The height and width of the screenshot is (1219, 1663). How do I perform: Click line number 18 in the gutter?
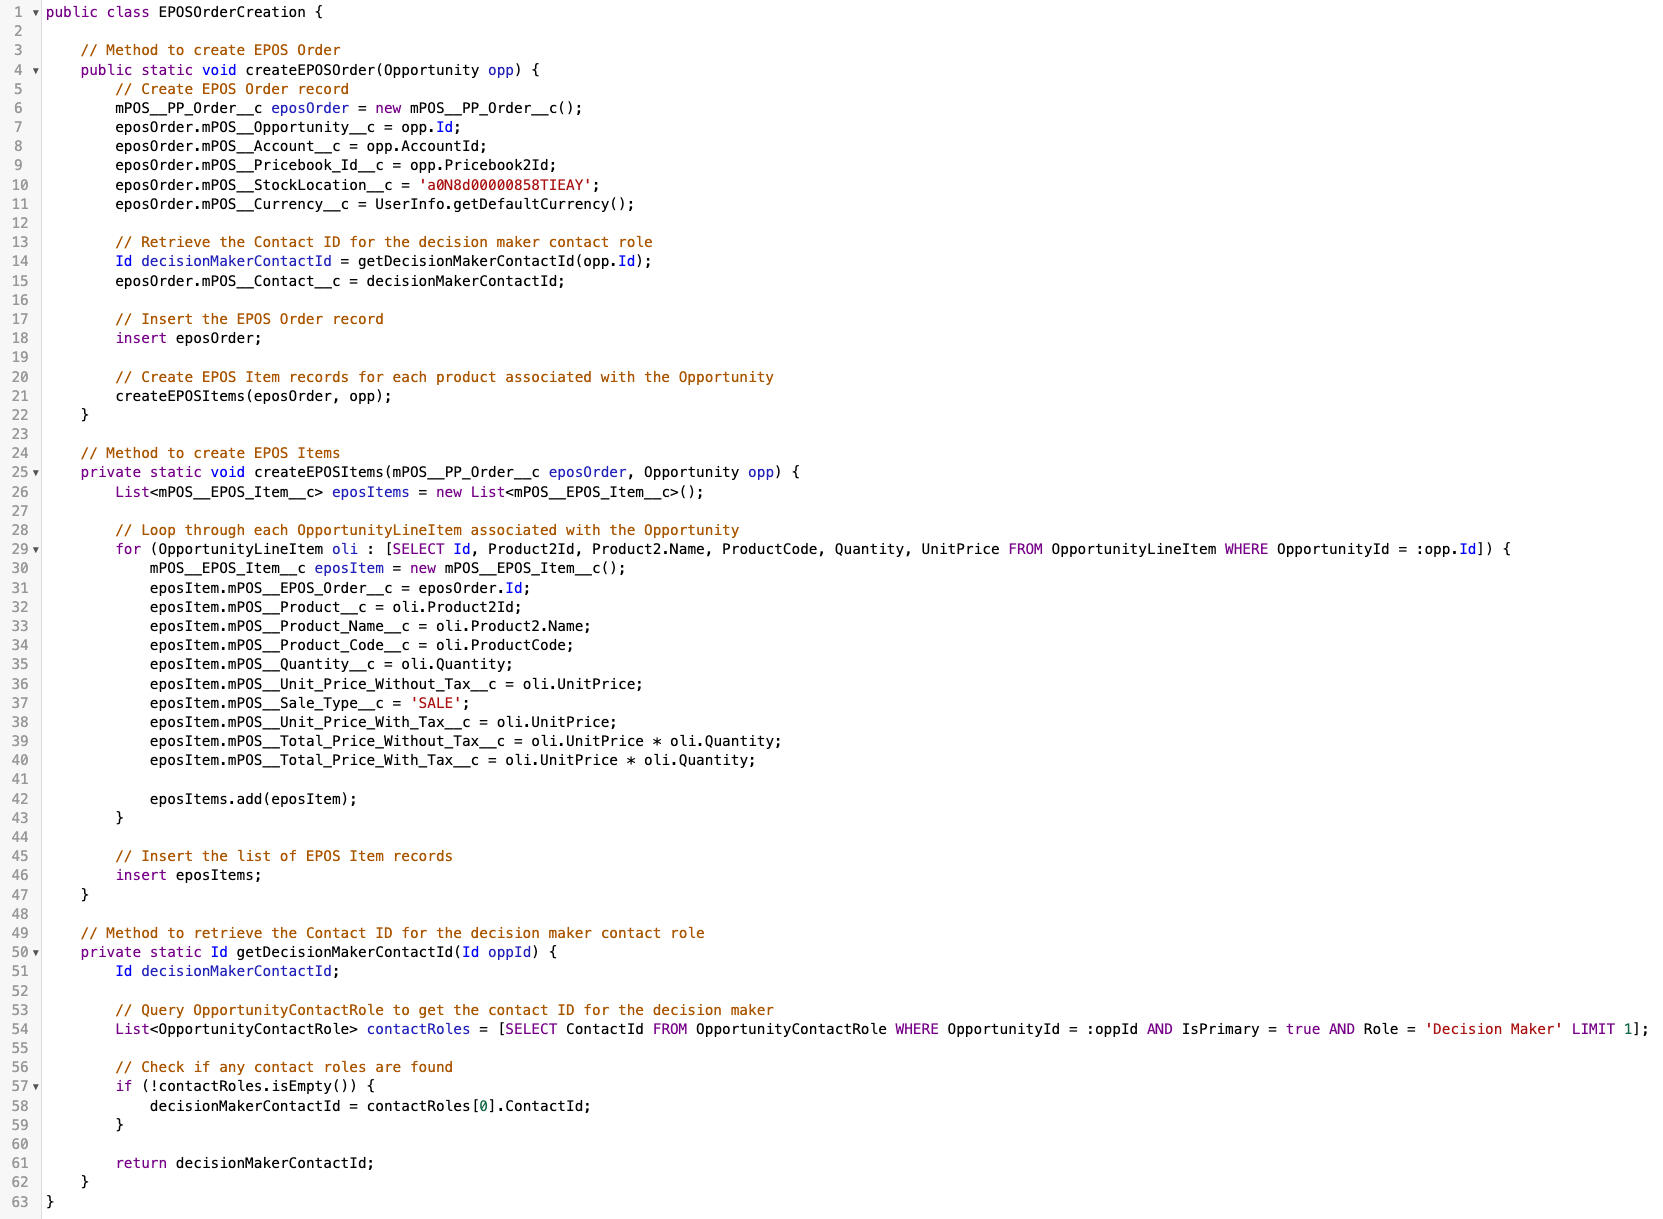pos(20,338)
